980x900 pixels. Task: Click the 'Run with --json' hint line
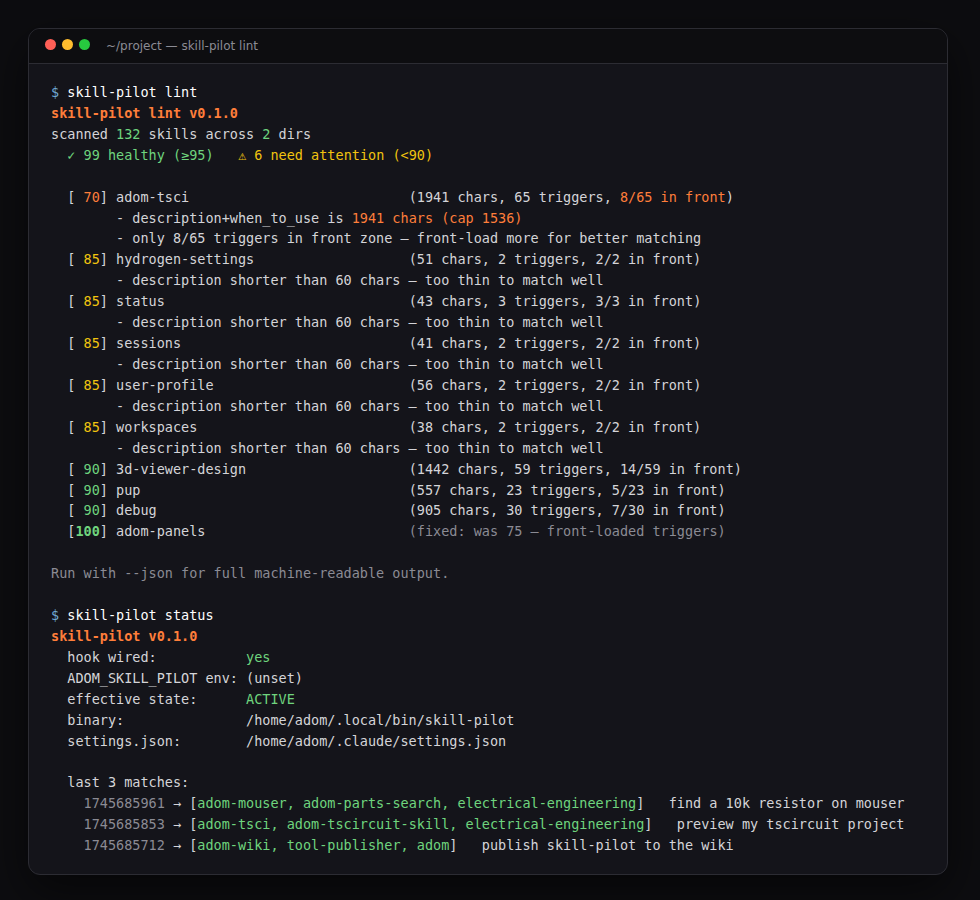coord(249,573)
